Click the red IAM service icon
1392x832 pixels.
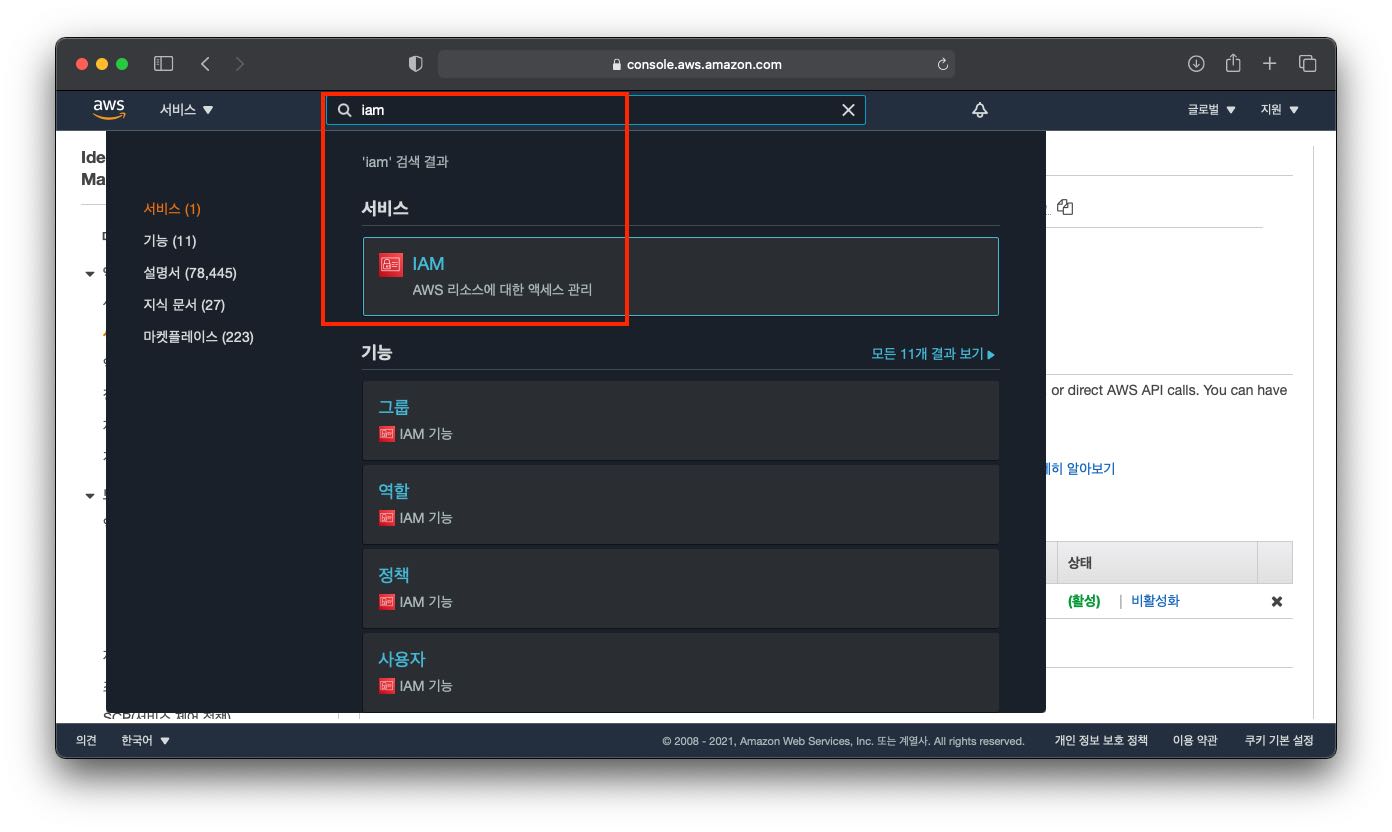tap(391, 264)
